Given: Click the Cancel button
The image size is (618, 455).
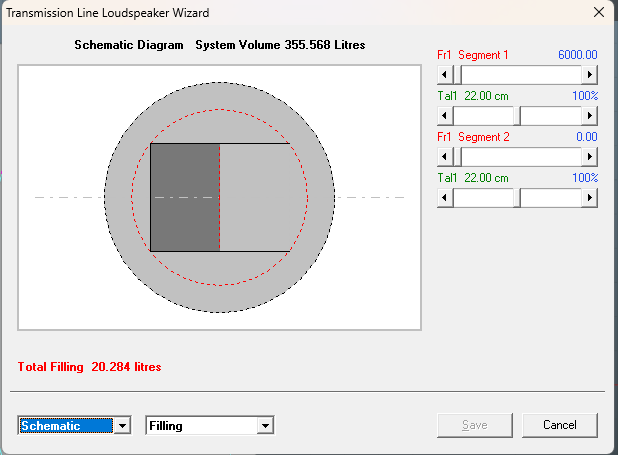Looking at the screenshot, I should coord(560,425).
